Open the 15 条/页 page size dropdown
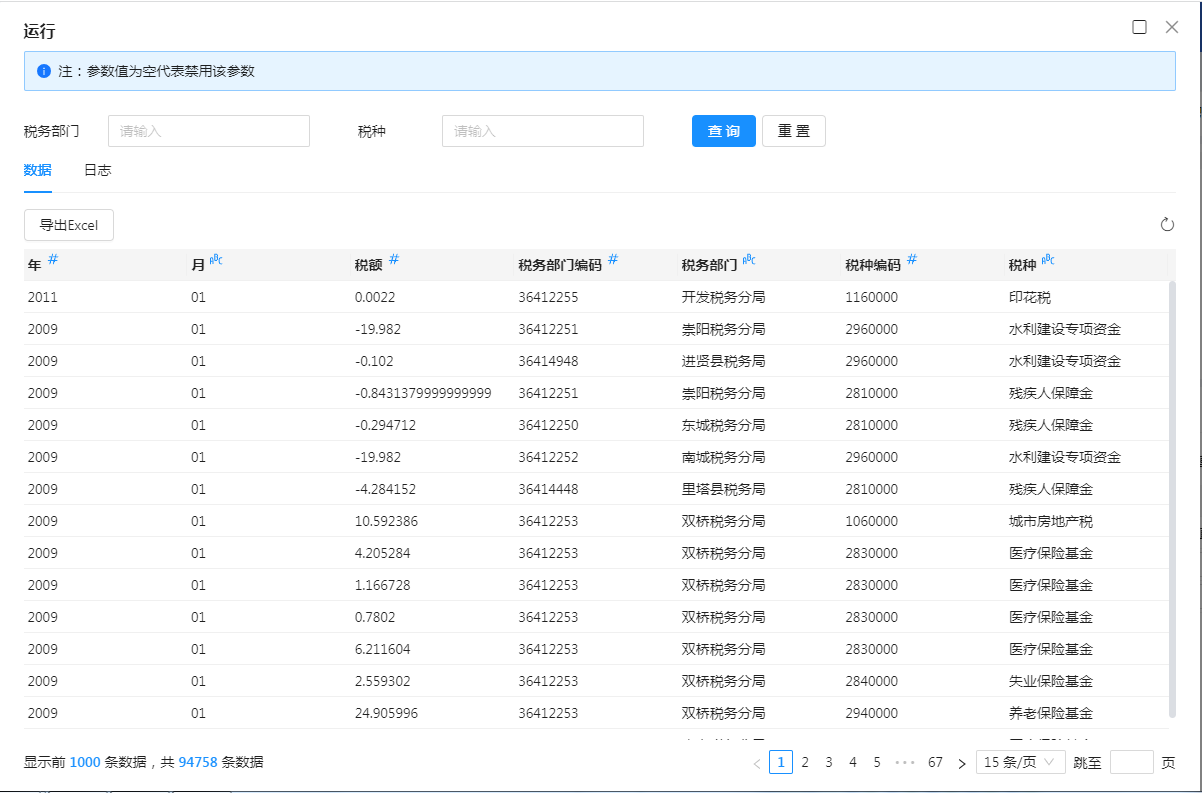 1020,762
